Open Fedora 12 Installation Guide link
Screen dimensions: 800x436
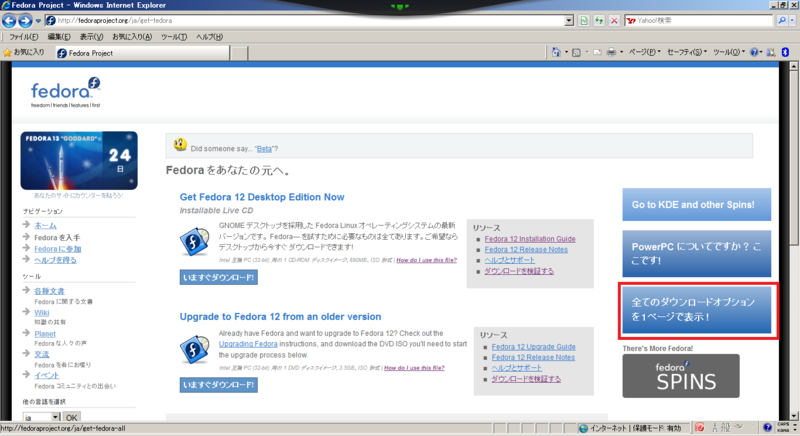[530, 239]
